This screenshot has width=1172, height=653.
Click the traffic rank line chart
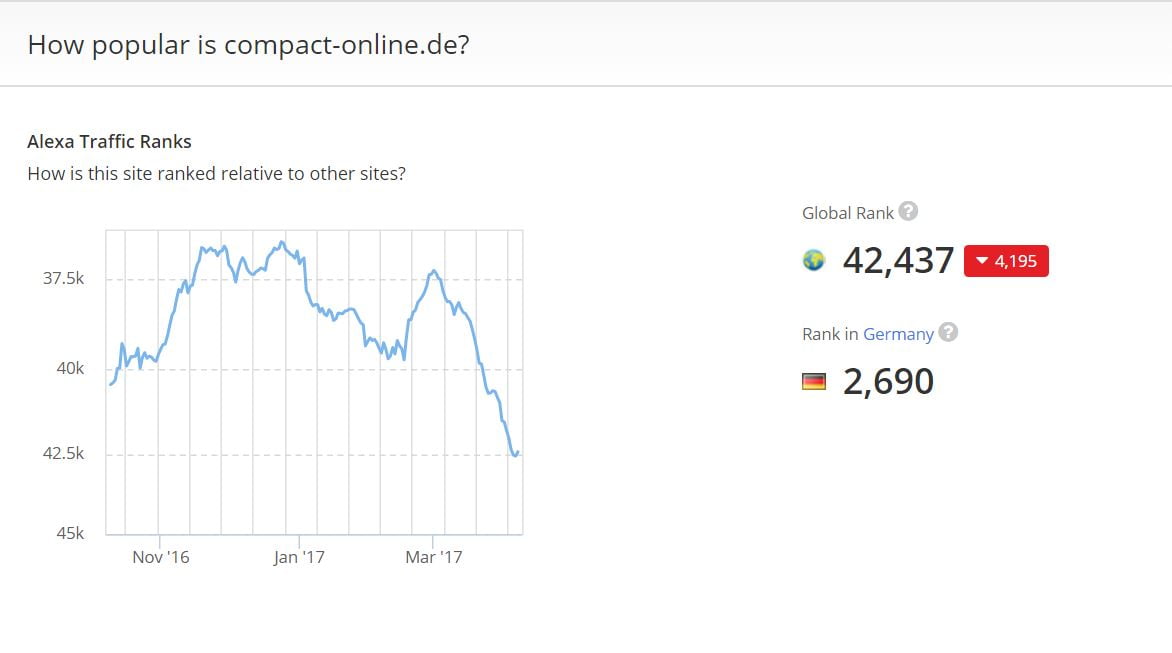(x=315, y=383)
